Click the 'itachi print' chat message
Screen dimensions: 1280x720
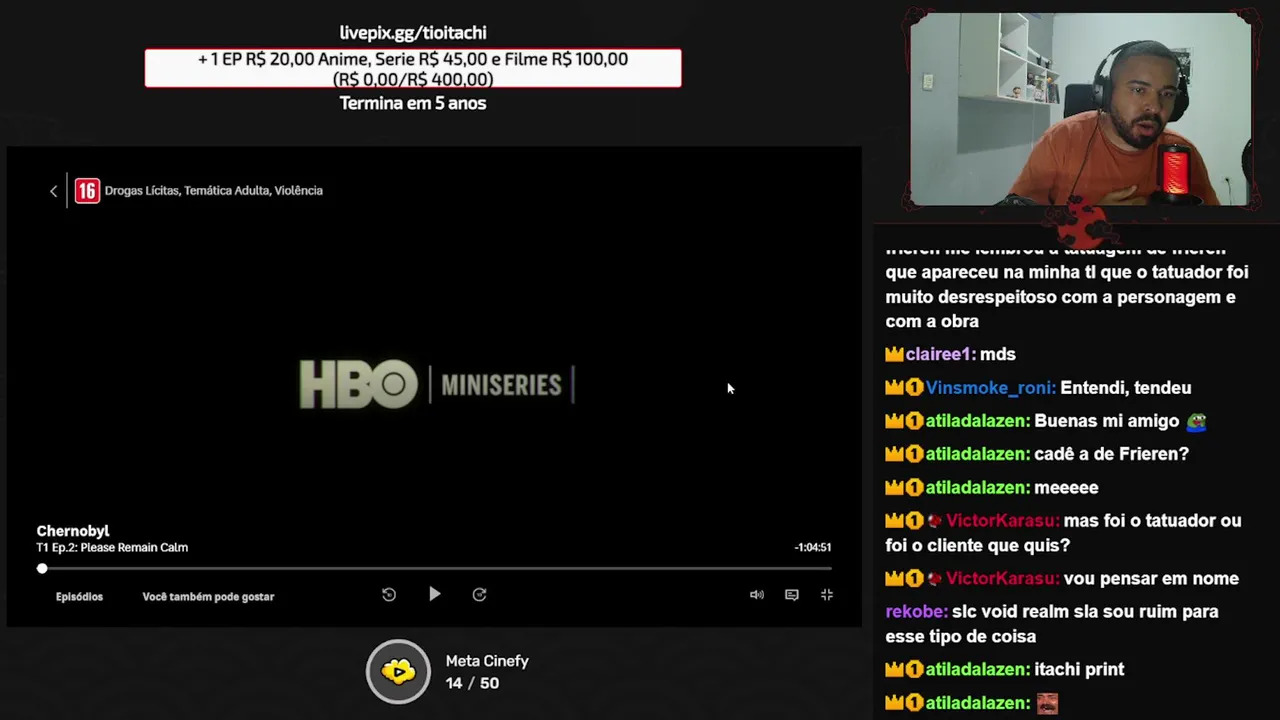click(x=1079, y=670)
